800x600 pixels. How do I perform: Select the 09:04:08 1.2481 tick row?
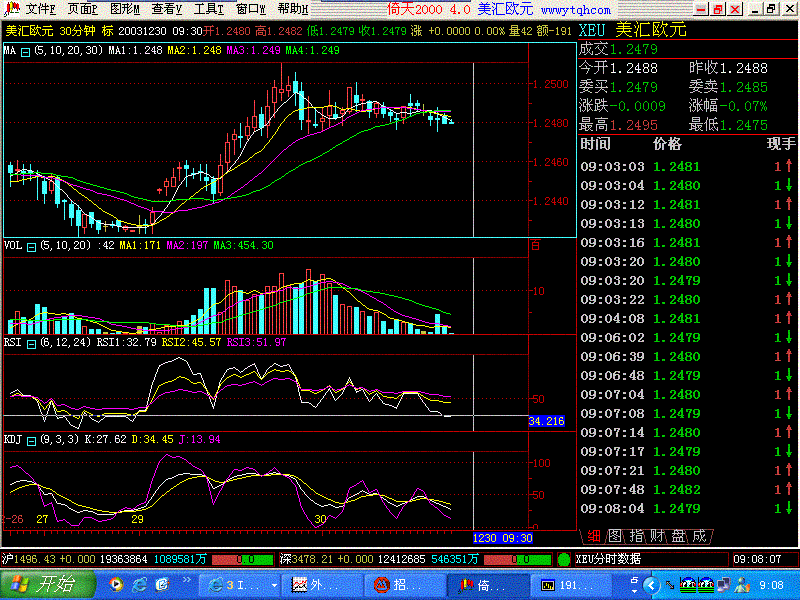point(687,319)
